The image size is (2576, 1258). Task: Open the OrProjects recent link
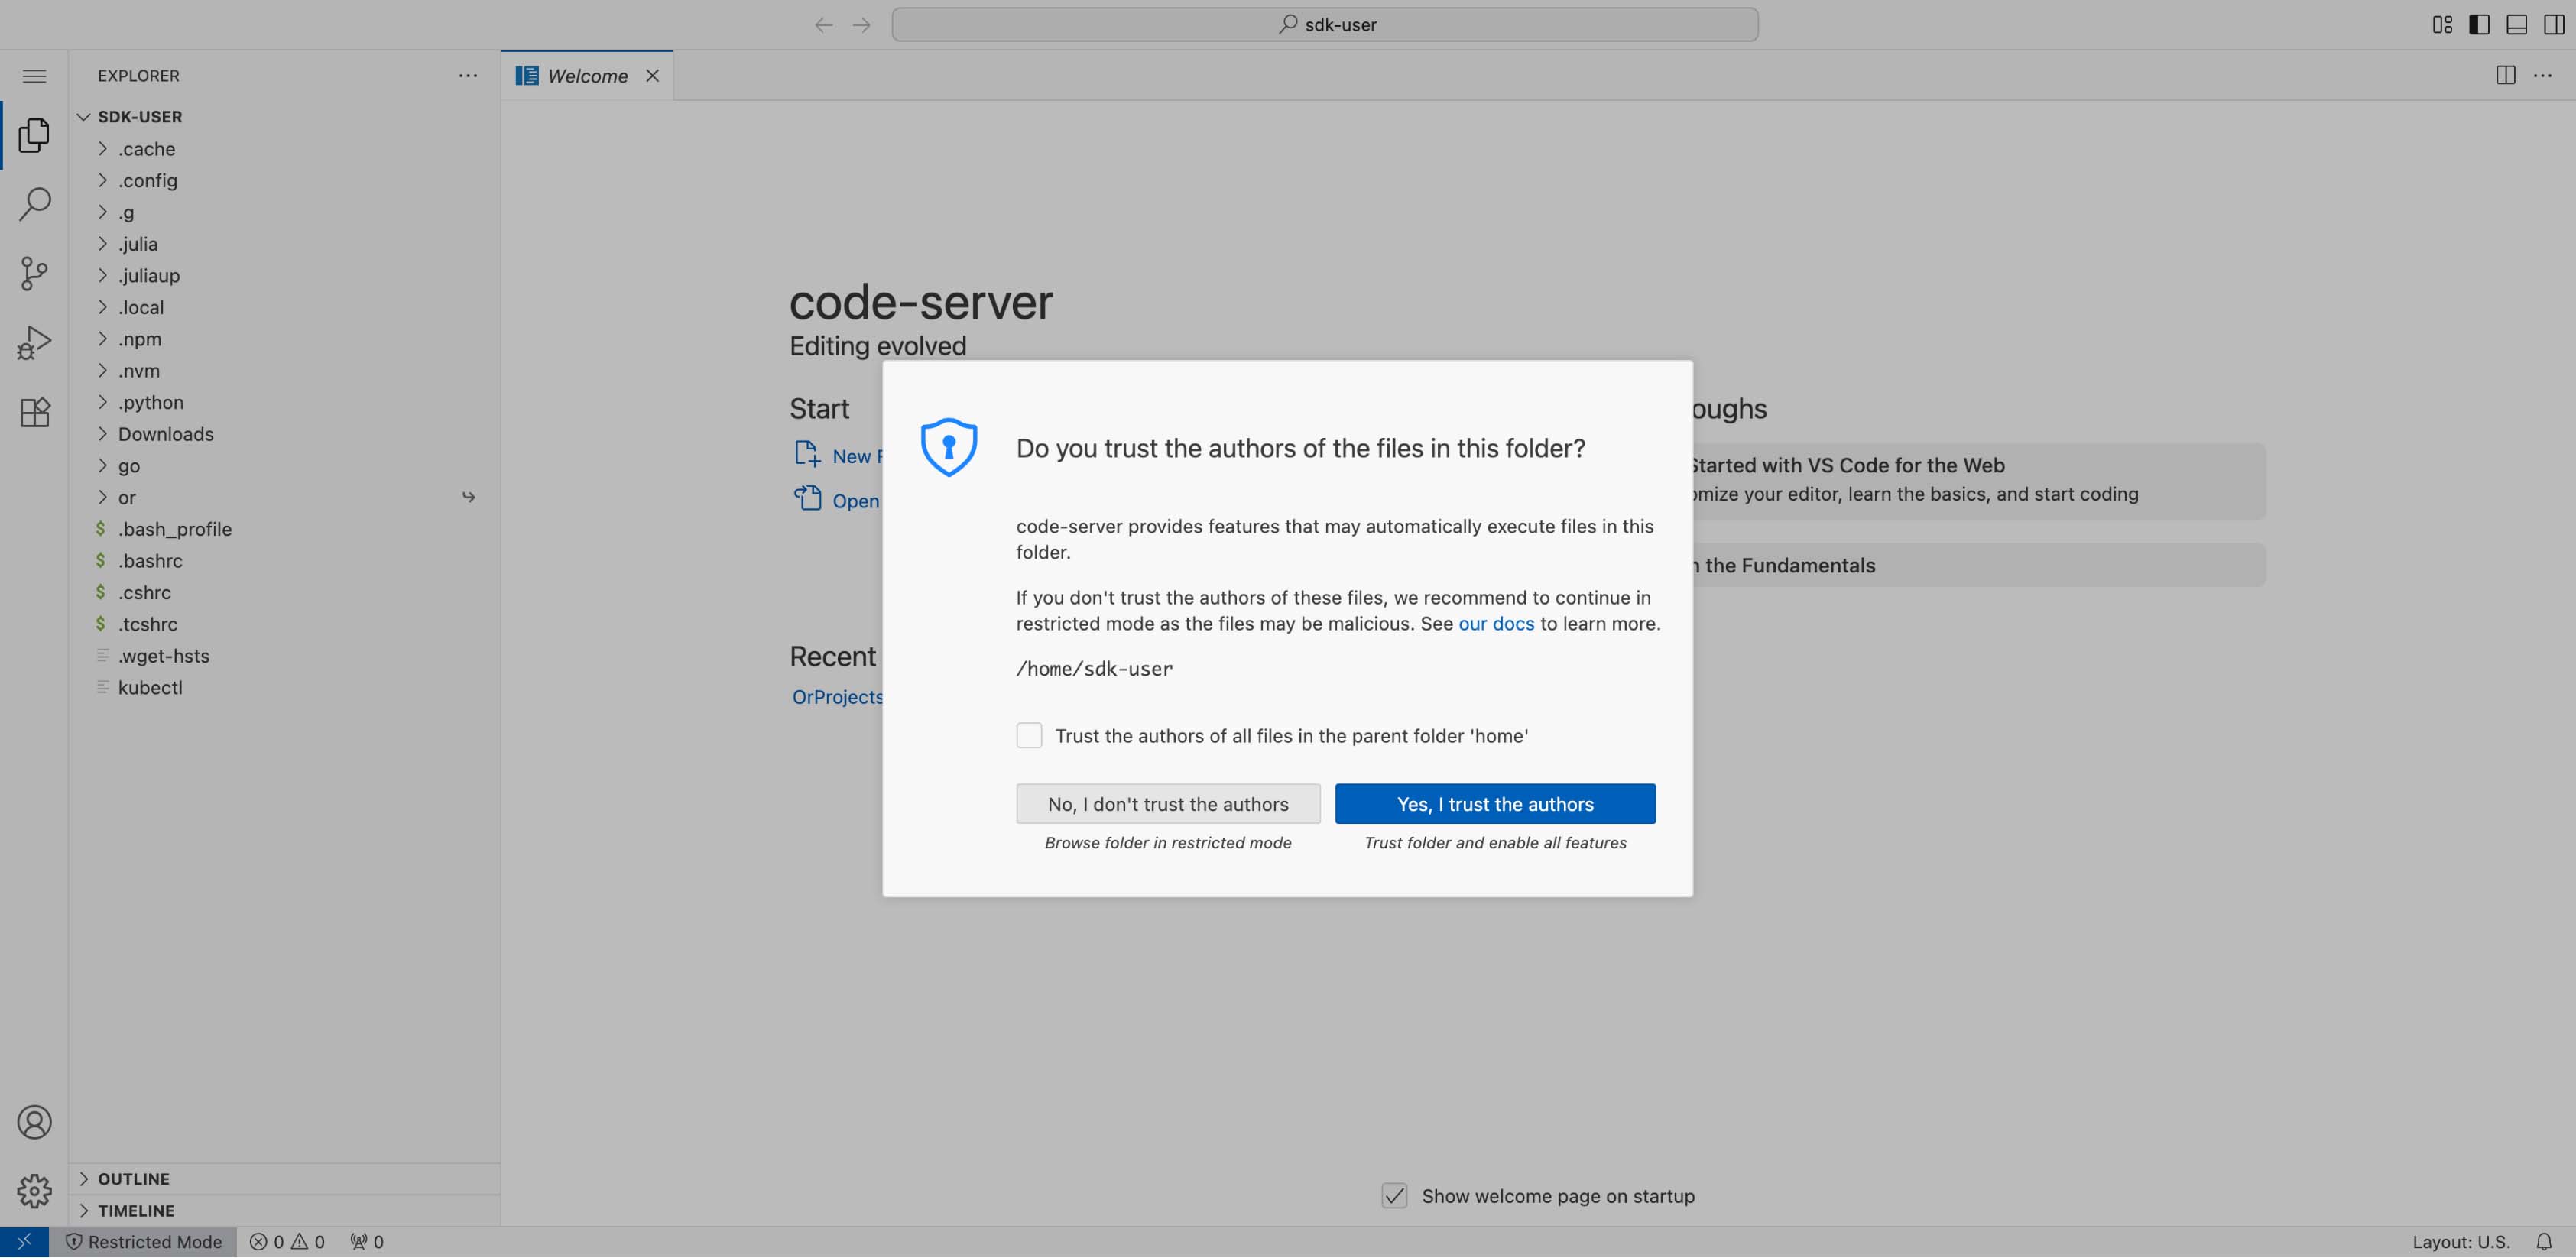[837, 697]
